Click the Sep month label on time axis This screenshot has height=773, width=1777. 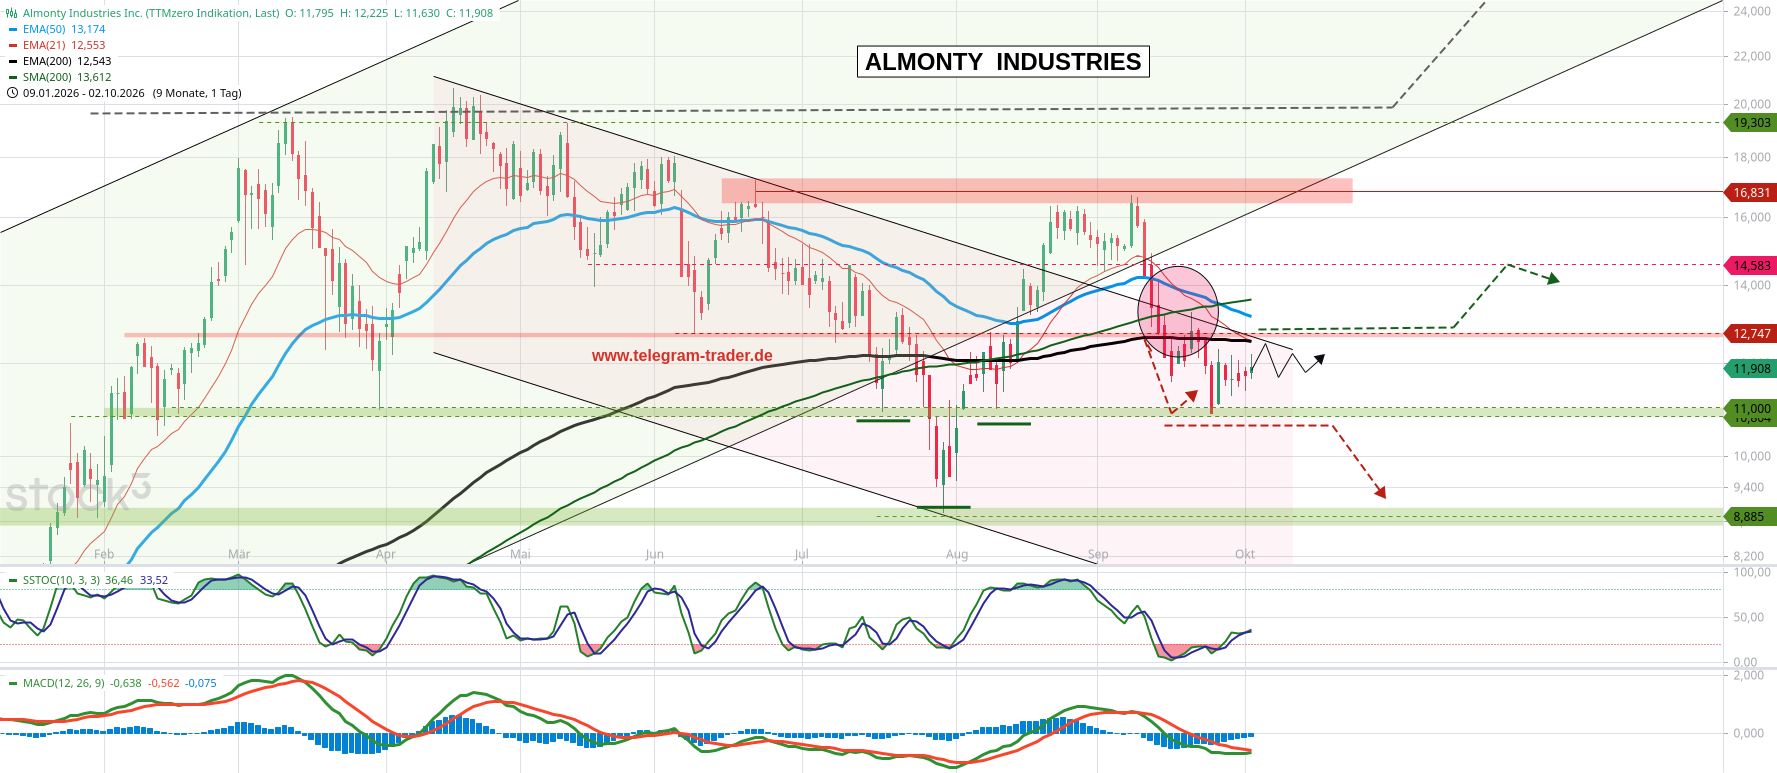pos(1098,554)
